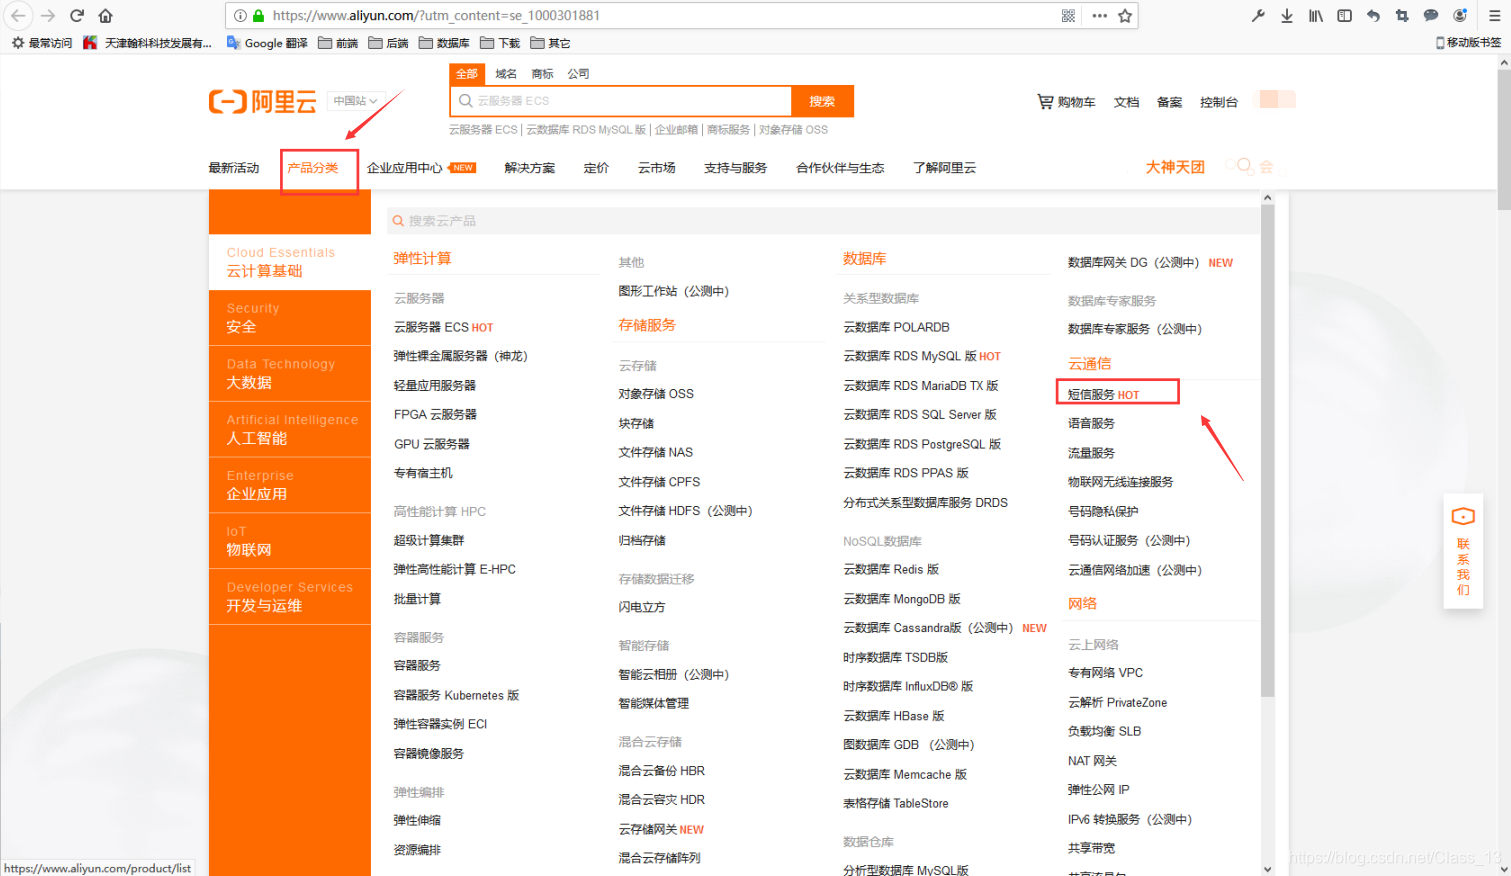Open the QR code icon in address bar
This screenshot has height=876, width=1511.
pyautogui.click(x=1068, y=15)
